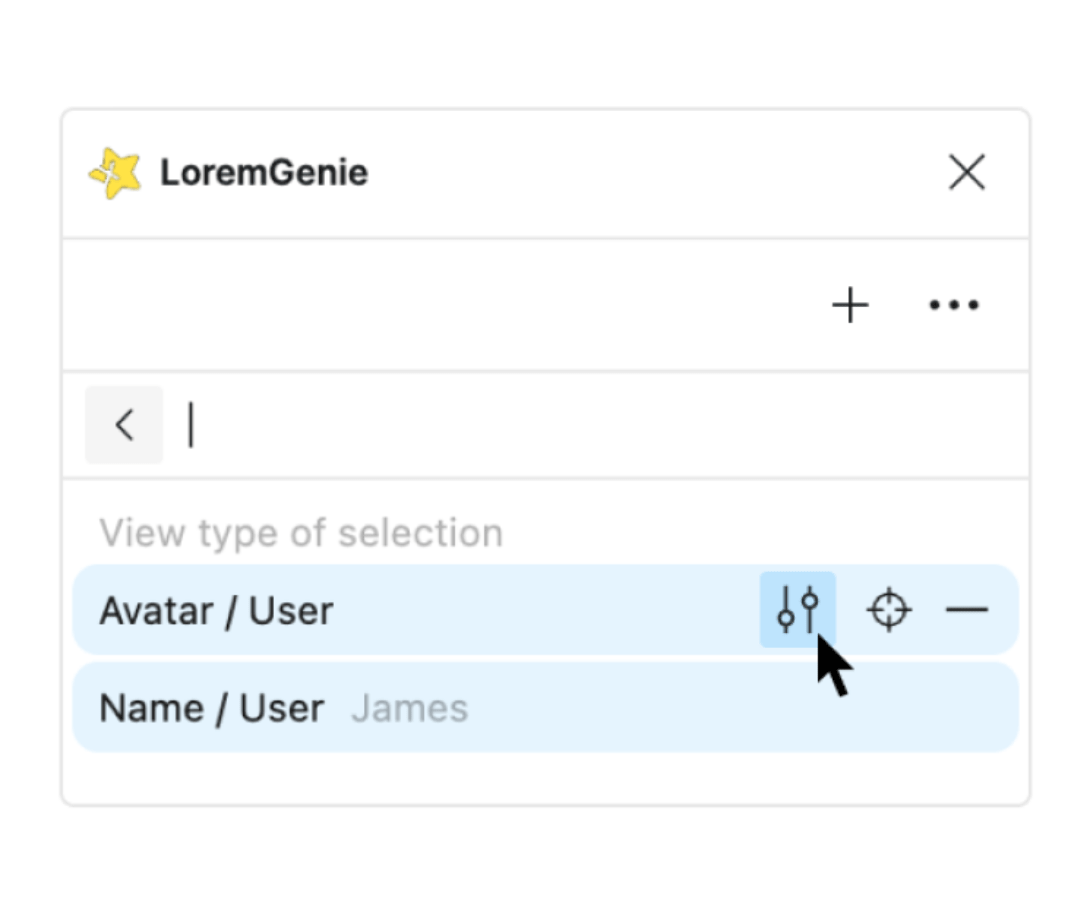Close the LoremGenie plugin panel
The image size is (1090, 918).
[x=967, y=173]
